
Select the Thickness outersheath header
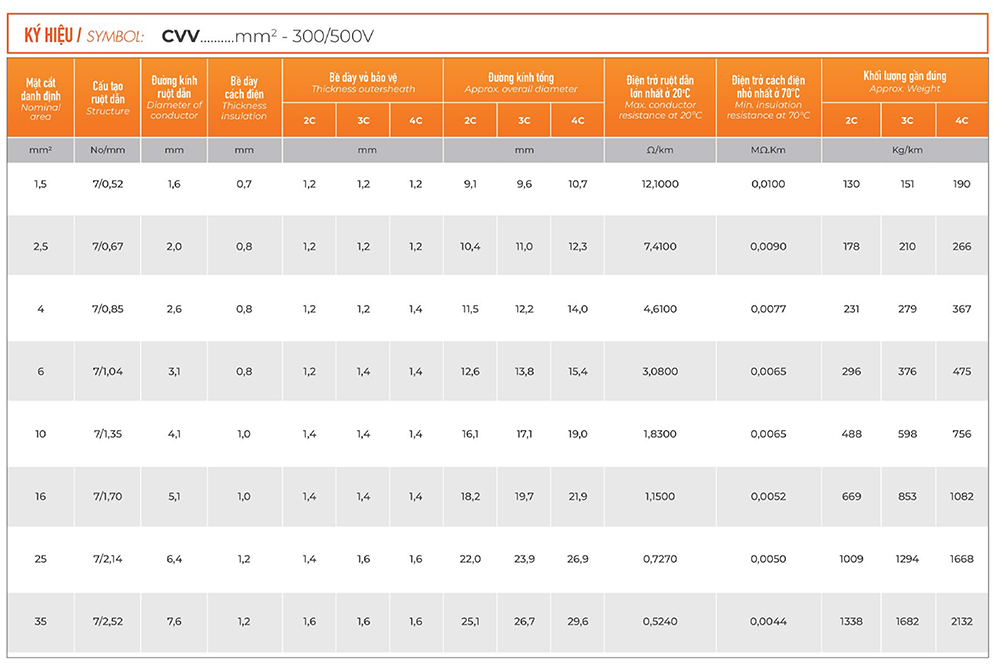point(362,82)
